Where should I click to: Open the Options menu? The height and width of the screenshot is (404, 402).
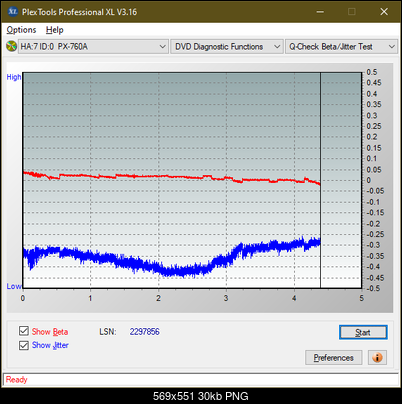pyautogui.click(x=21, y=30)
